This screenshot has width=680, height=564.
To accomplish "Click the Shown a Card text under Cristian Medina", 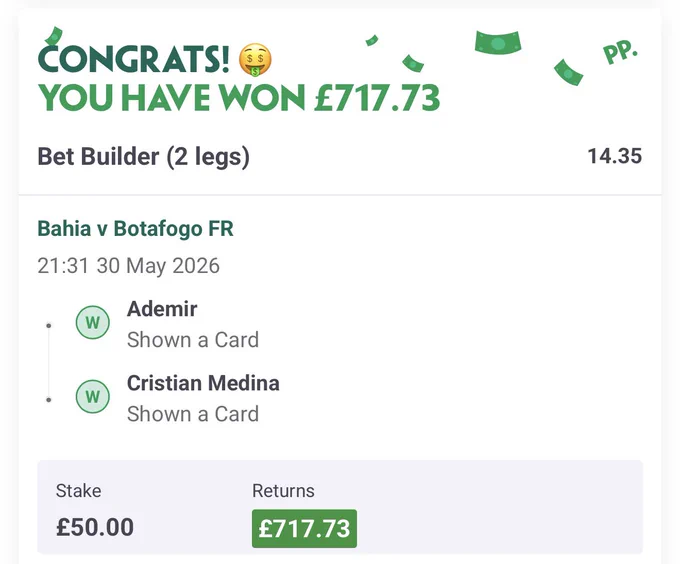I will tap(193, 414).
